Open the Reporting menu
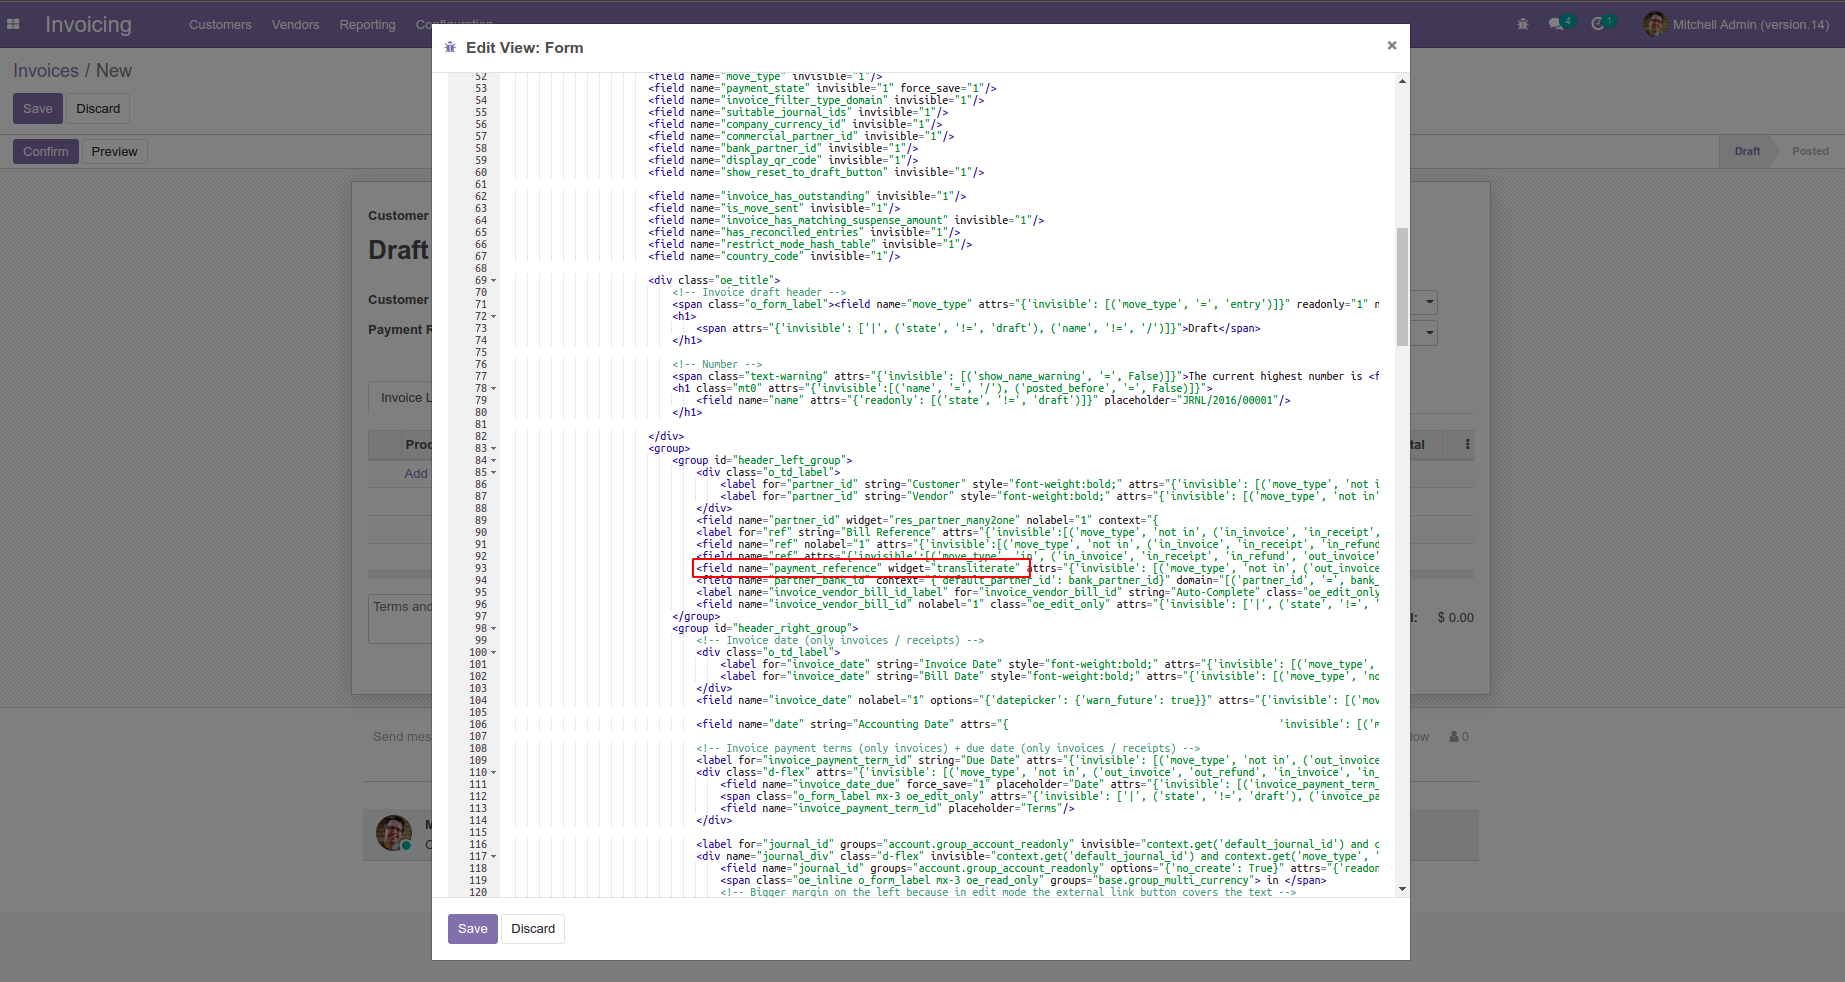Image resolution: width=1845 pixels, height=982 pixels. pos(367,24)
